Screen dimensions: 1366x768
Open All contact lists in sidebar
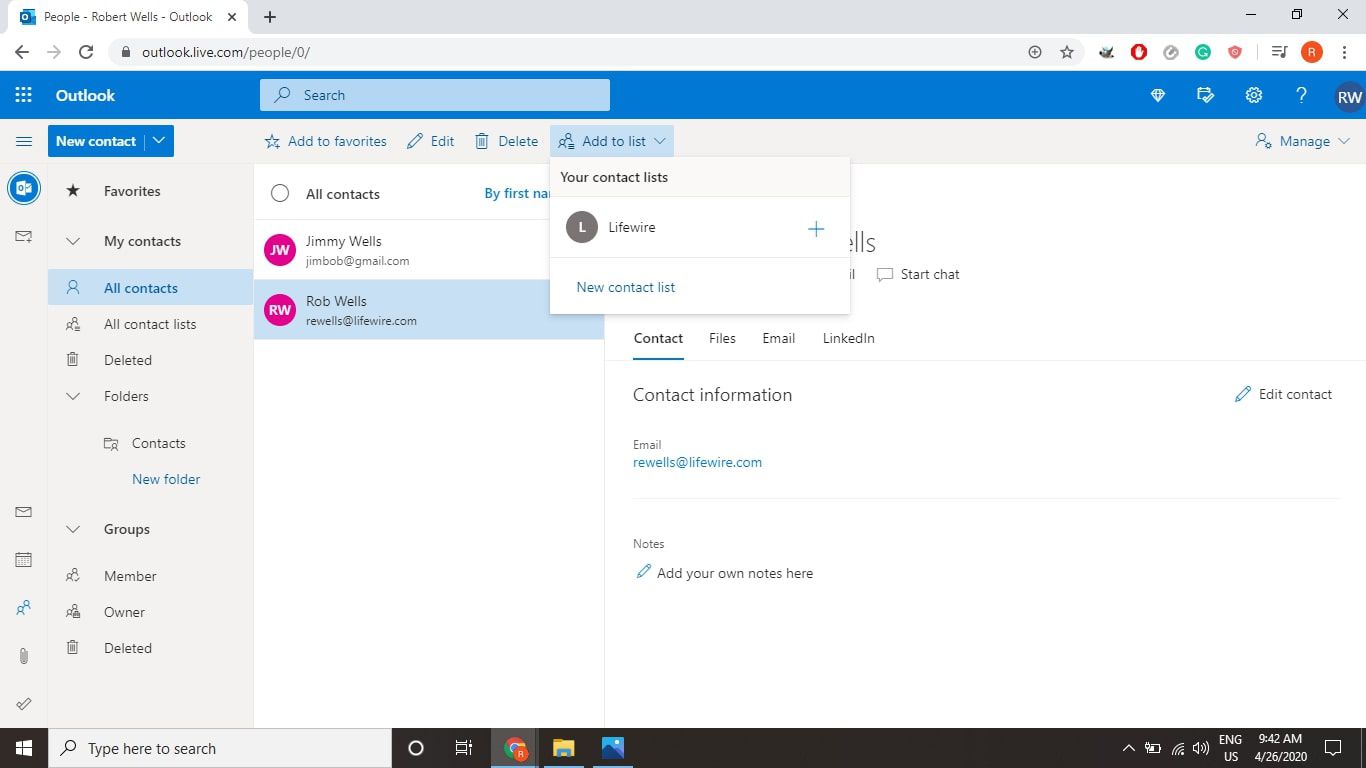point(150,324)
